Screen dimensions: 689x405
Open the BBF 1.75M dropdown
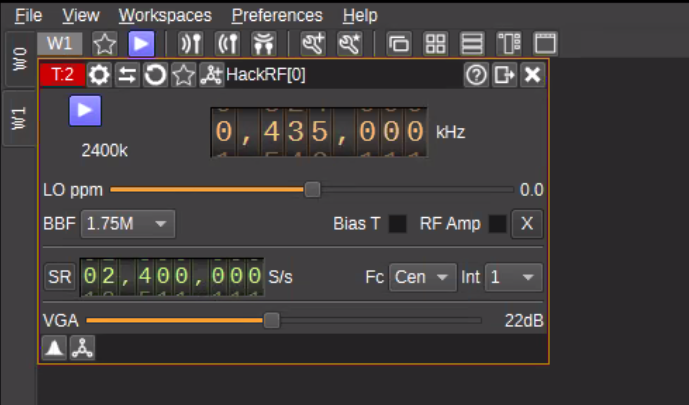[128, 224]
